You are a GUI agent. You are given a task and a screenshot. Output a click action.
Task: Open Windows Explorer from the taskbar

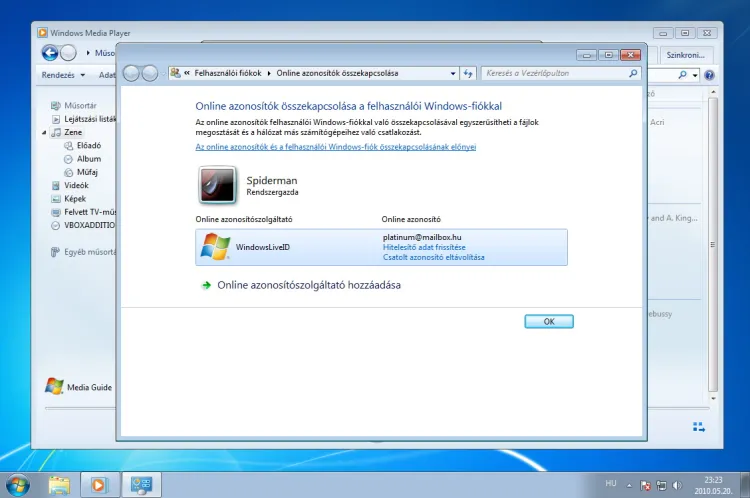tap(60, 485)
